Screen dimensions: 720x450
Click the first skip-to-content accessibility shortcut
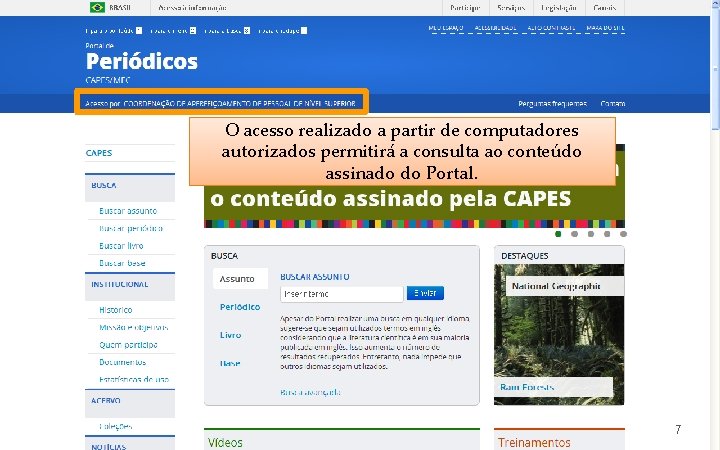coord(113,30)
